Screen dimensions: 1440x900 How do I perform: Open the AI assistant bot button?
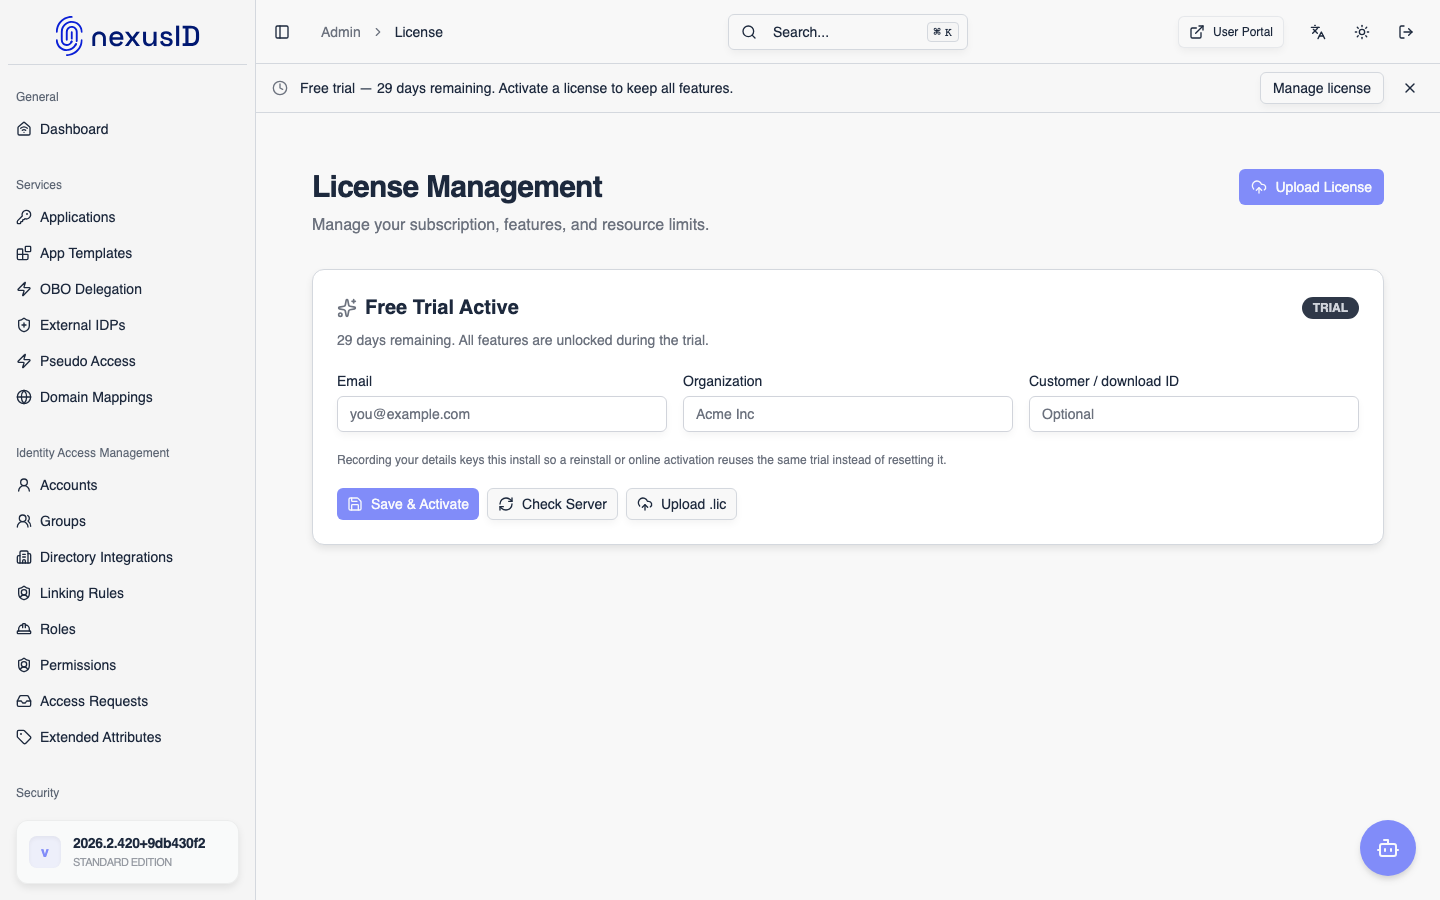point(1388,848)
